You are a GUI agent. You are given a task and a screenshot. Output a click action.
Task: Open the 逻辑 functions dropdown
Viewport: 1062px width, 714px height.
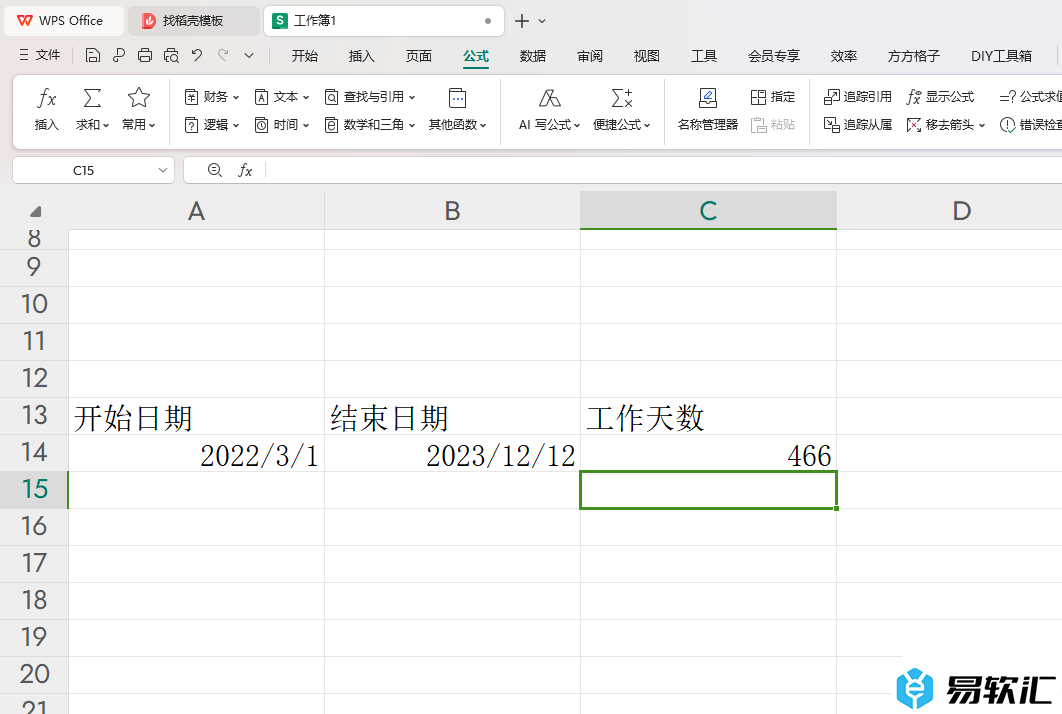(x=212, y=125)
